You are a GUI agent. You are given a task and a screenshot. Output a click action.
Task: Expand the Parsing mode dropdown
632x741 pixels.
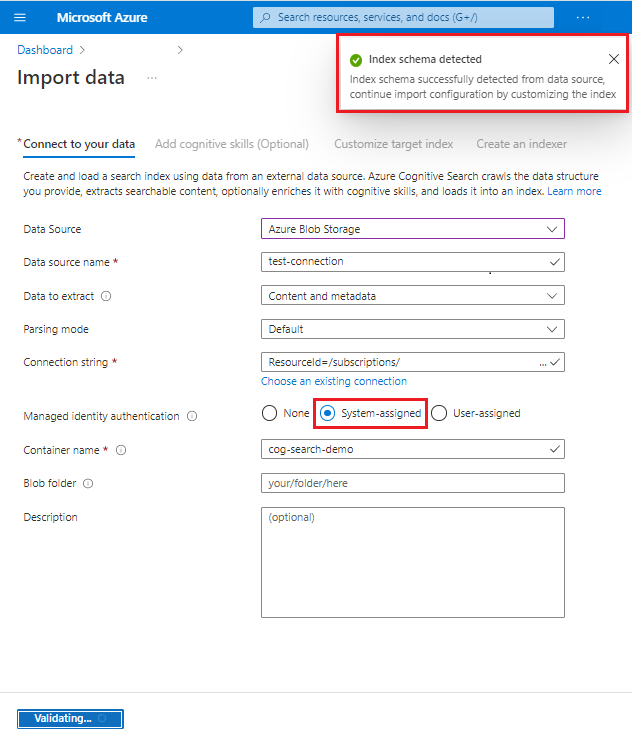pyautogui.click(x=412, y=329)
